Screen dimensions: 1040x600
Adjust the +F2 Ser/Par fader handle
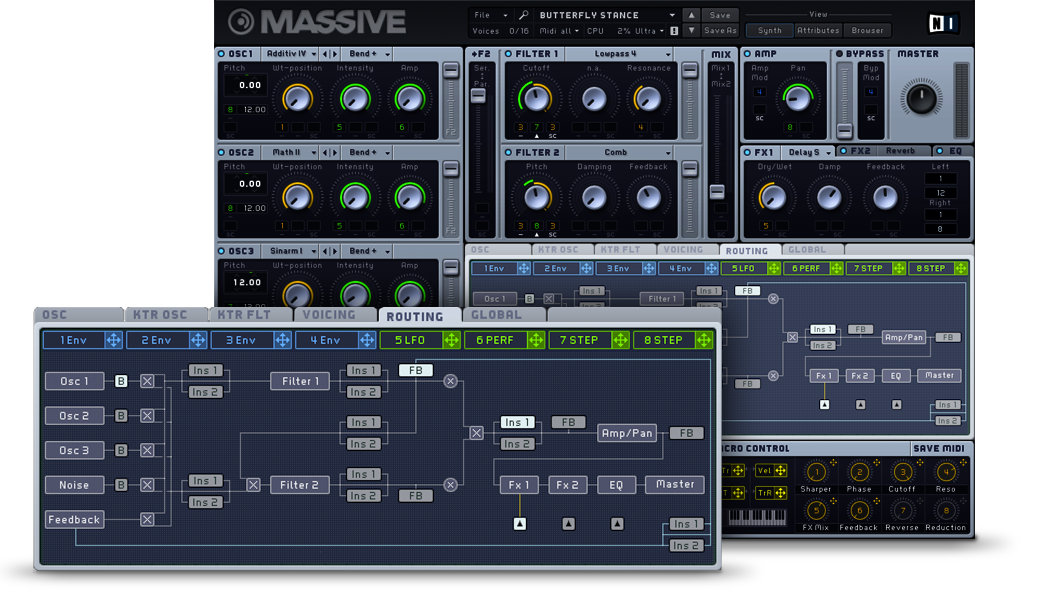click(x=478, y=95)
